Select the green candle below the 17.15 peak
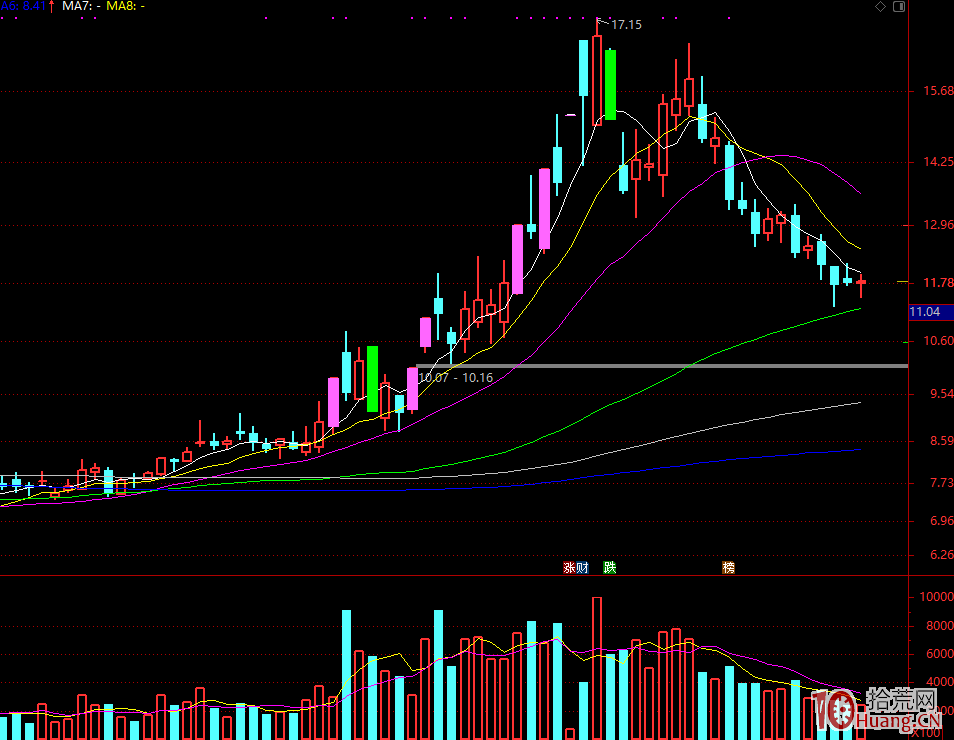 (x=610, y=85)
